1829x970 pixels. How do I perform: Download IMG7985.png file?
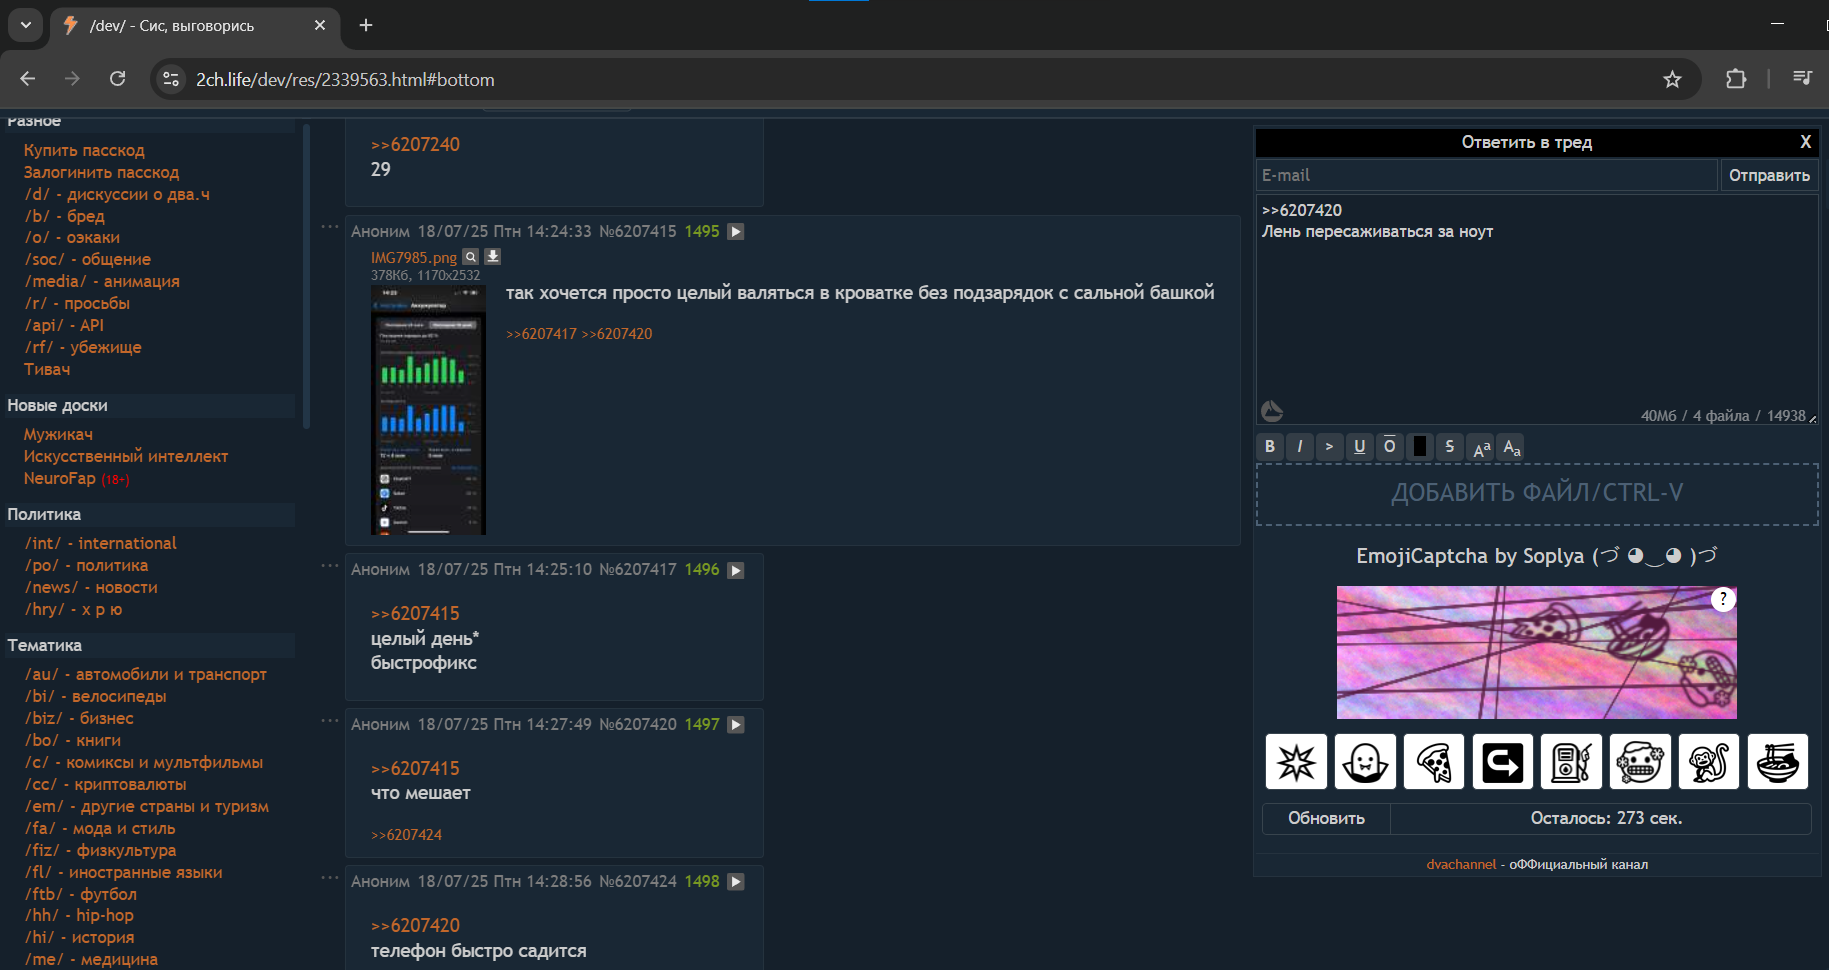pyautogui.click(x=492, y=257)
